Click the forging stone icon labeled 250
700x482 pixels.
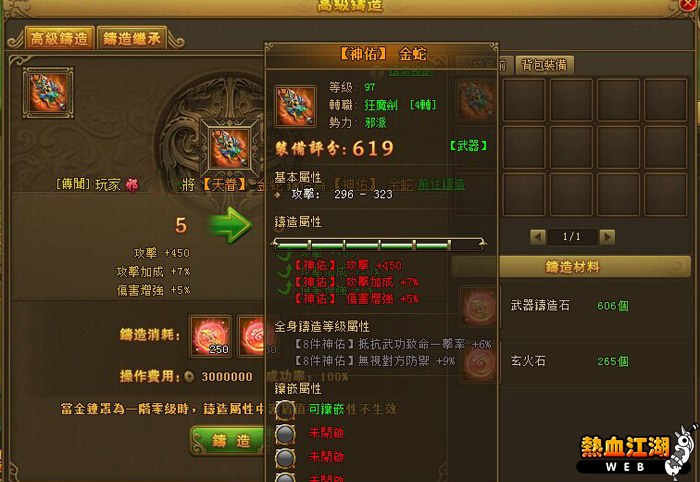click(x=210, y=337)
